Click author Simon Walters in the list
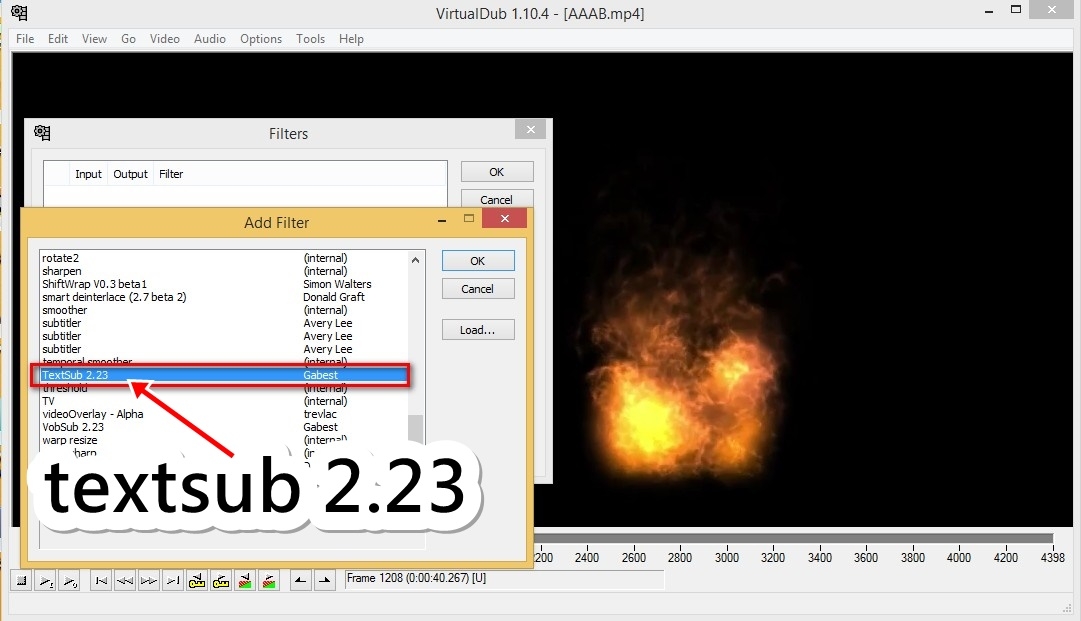The image size is (1081, 621). pos(337,284)
